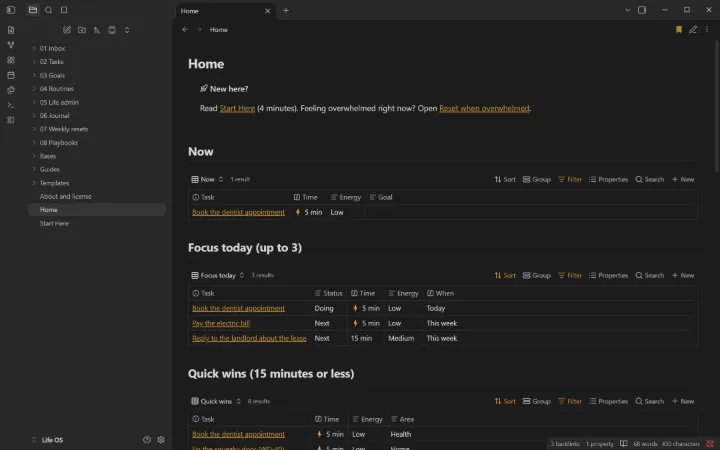The image size is (720, 450).
Task: Open the Focus today view selector
Action: [218, 276]
